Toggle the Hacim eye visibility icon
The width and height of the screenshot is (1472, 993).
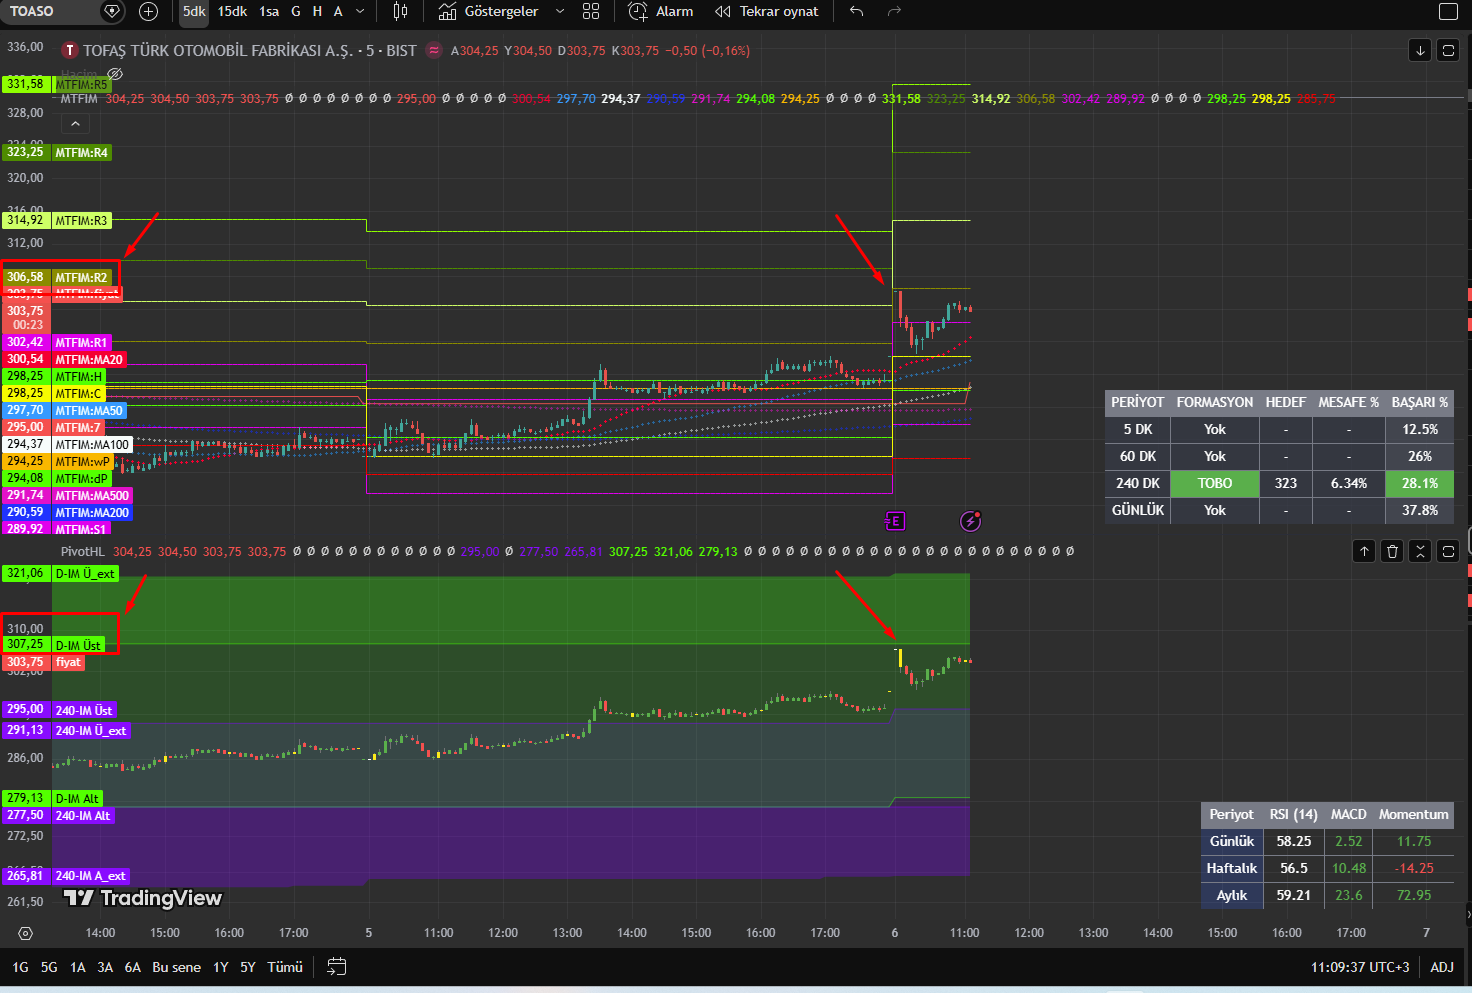pyautogui.click(x=115, y=74)
